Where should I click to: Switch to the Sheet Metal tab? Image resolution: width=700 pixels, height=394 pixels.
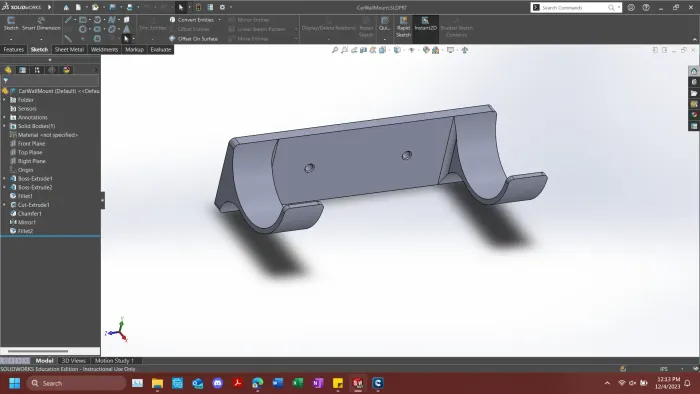(69, 50)
